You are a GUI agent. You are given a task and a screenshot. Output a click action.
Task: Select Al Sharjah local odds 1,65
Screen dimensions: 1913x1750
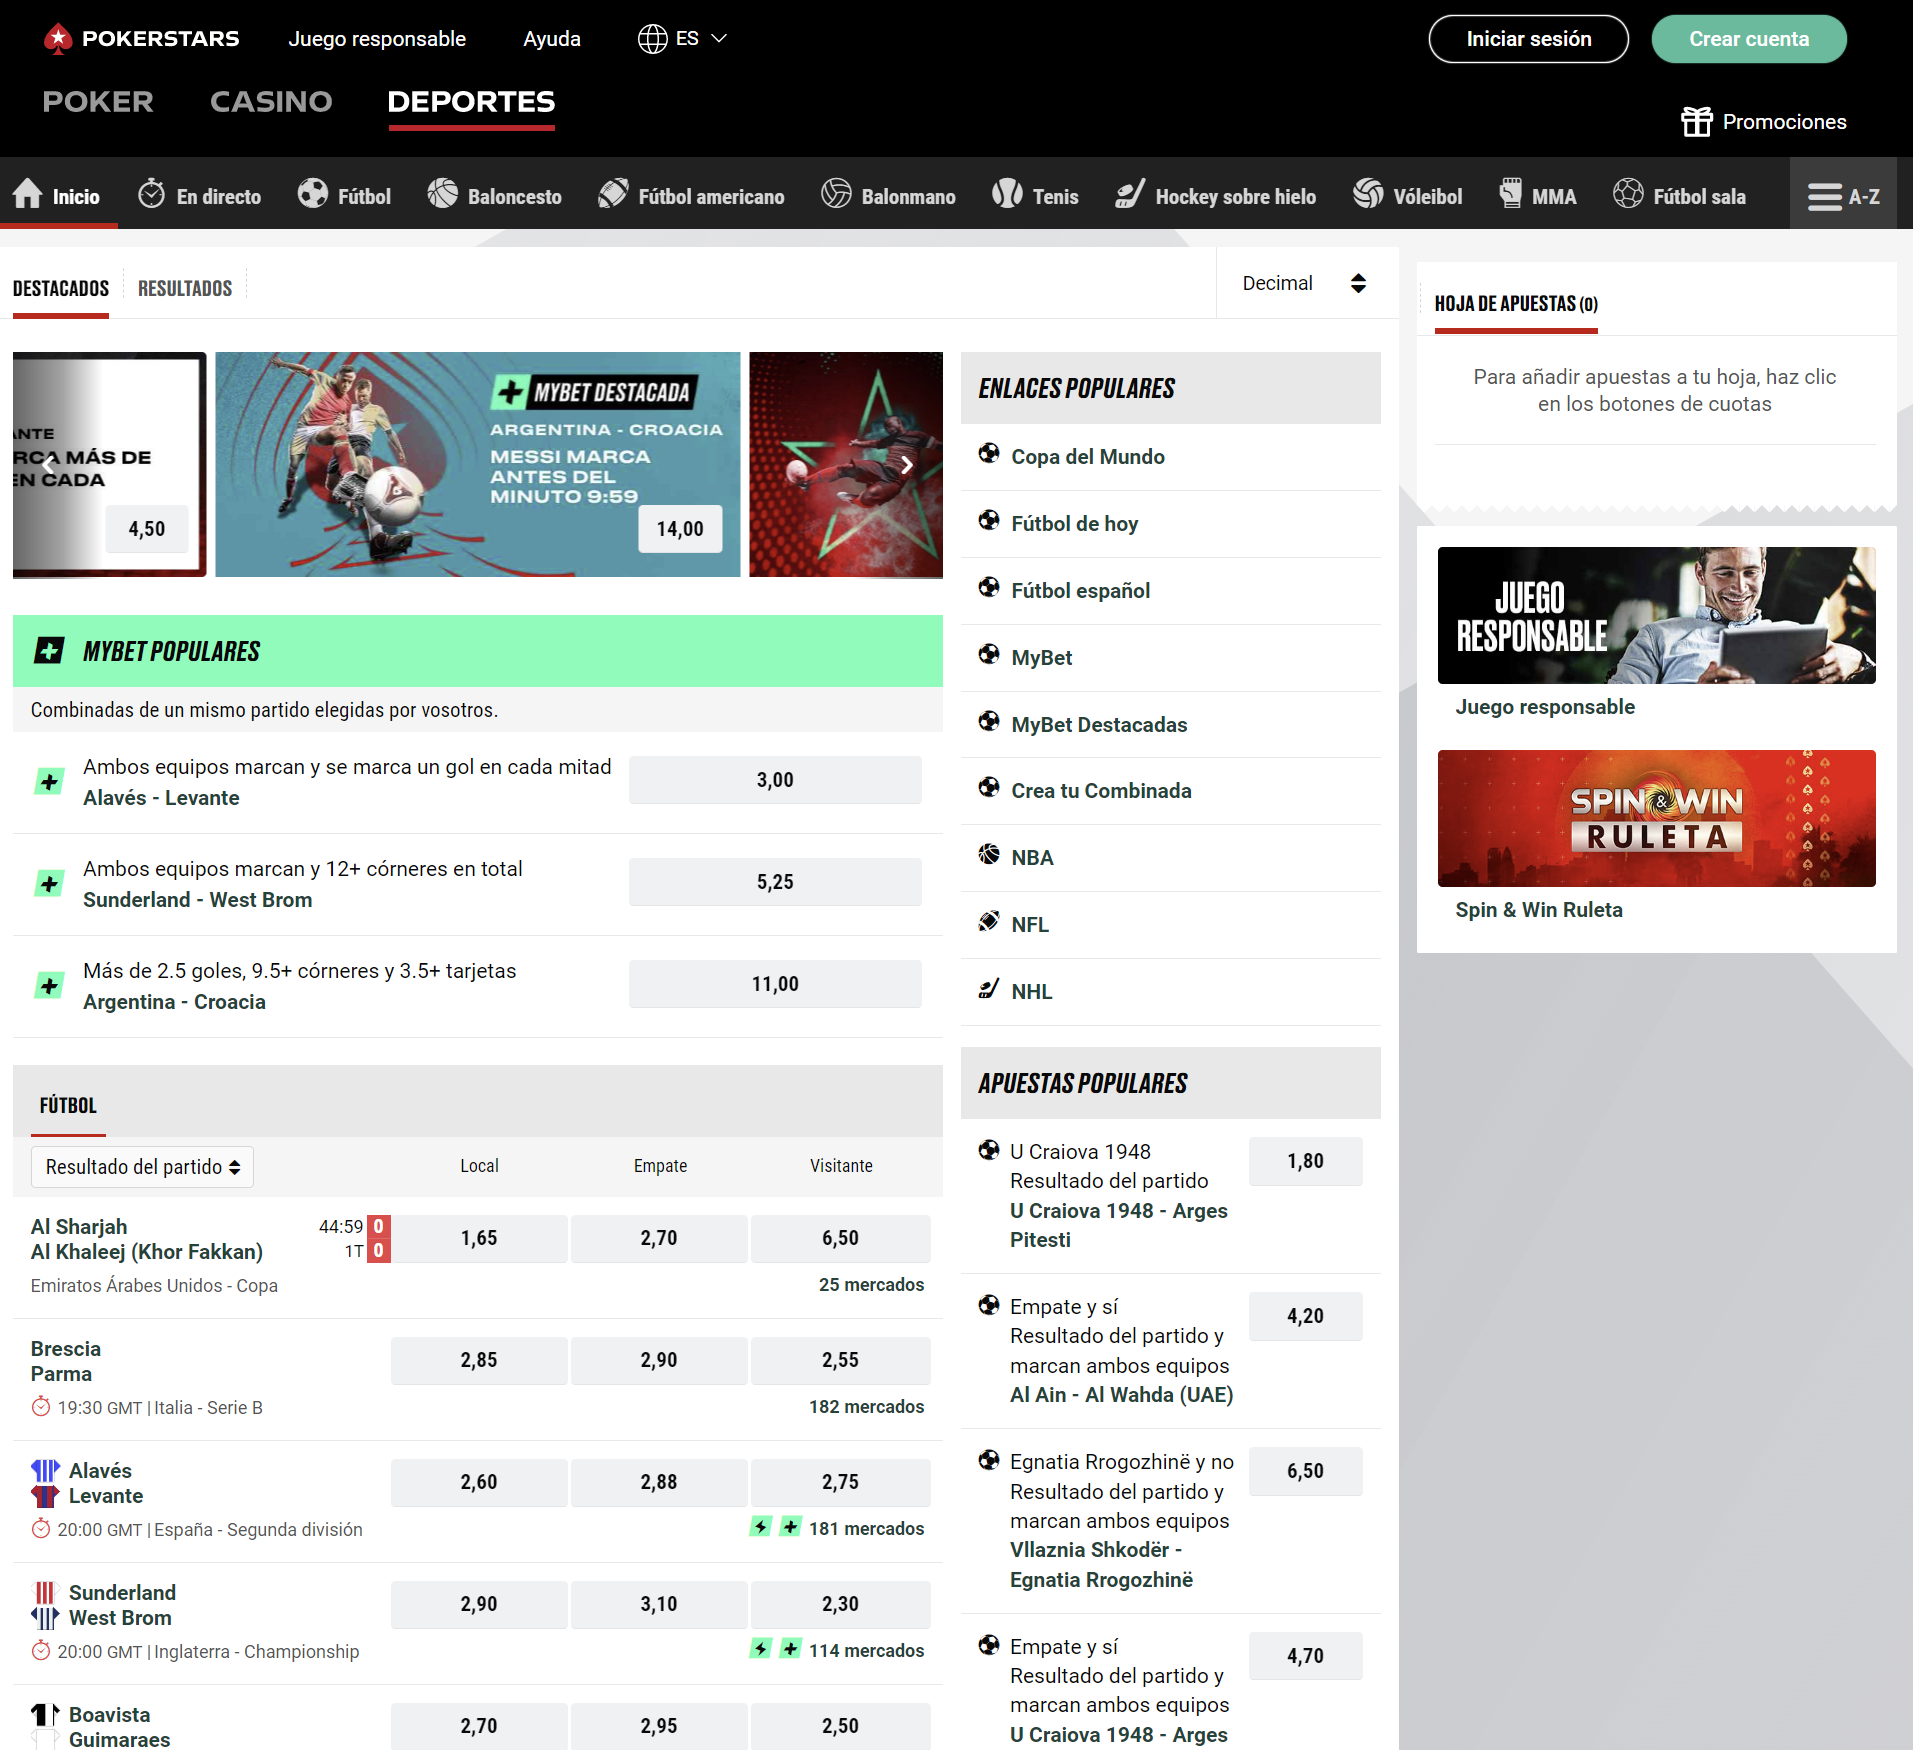coord(479,1238)
